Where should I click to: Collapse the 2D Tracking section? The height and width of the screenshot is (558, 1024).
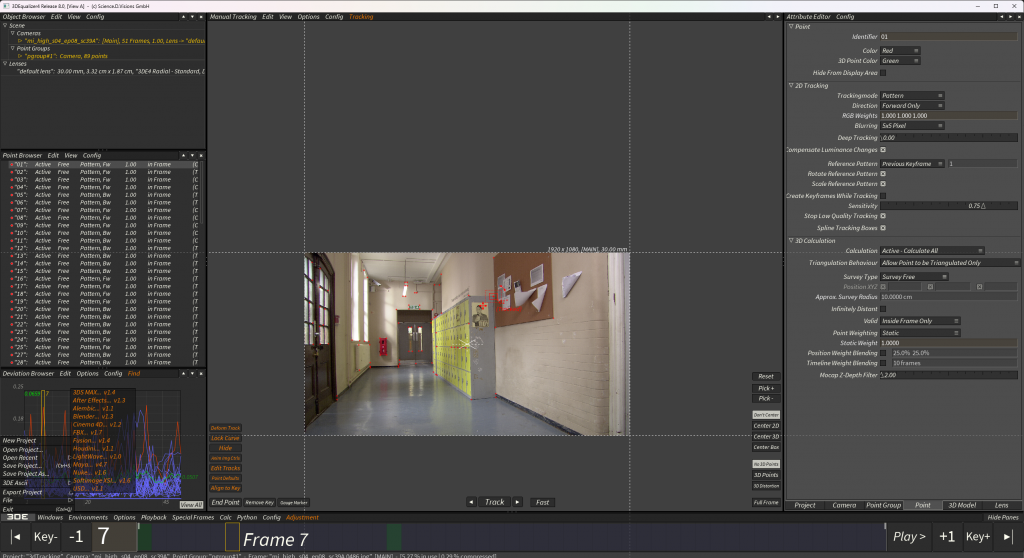(x=791, y=86)
